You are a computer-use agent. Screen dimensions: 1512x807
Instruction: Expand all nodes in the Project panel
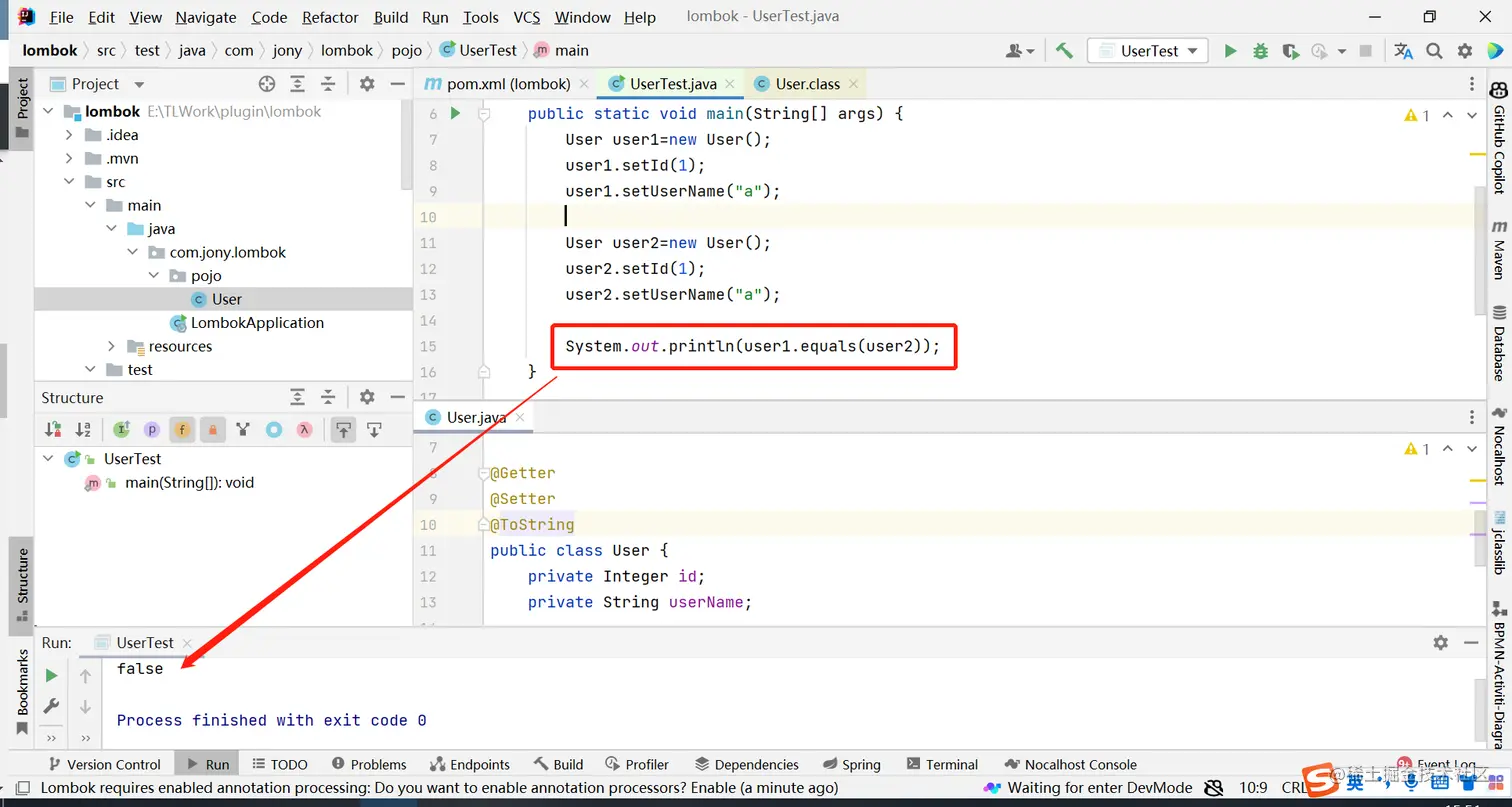click(297, 84)
